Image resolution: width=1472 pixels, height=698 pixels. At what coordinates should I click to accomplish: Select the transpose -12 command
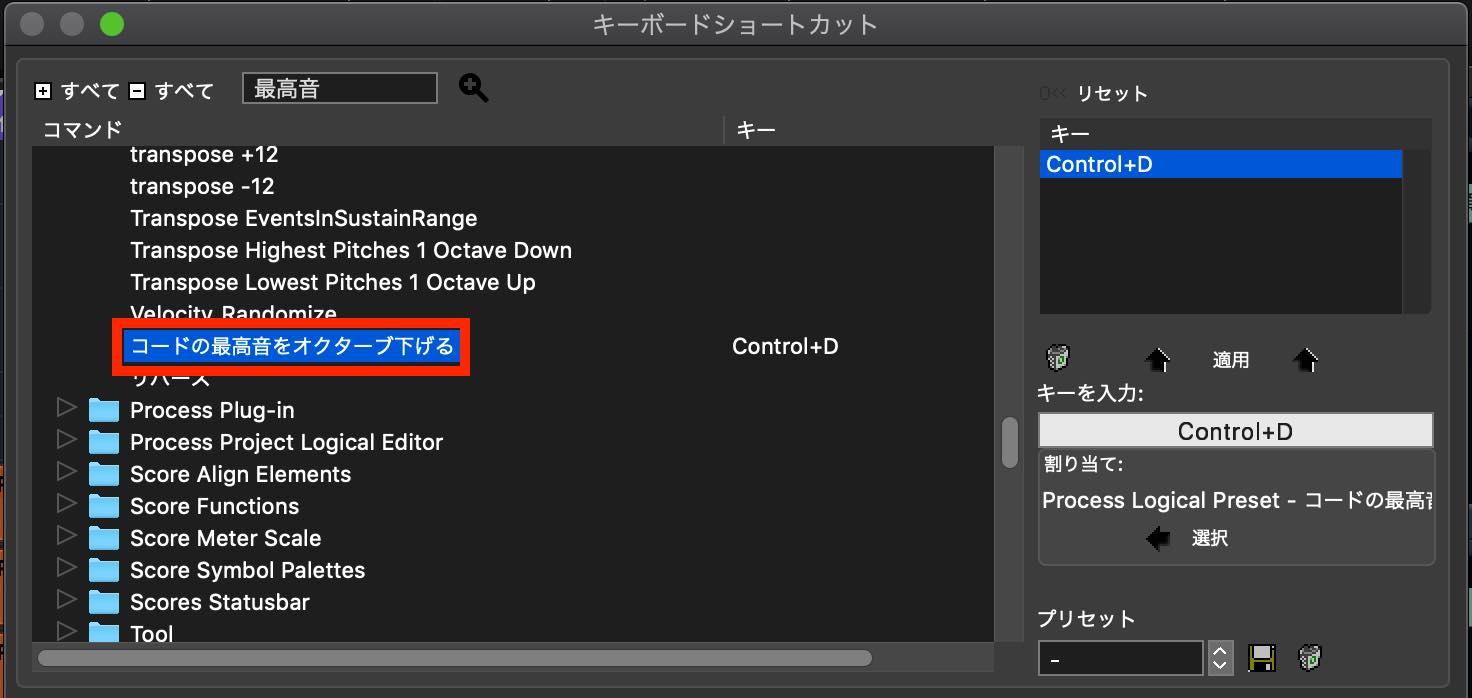tap(202, 187)
